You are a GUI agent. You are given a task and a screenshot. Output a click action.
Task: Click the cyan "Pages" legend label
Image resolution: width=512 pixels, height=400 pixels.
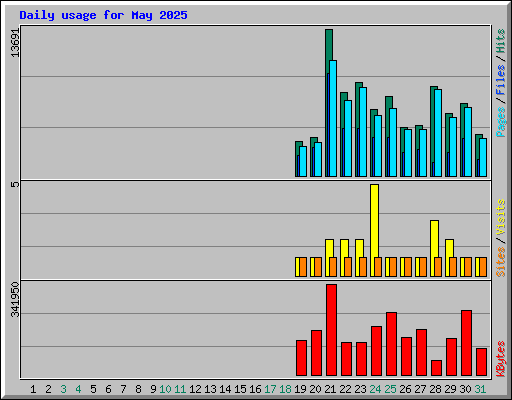coord(501,122)
